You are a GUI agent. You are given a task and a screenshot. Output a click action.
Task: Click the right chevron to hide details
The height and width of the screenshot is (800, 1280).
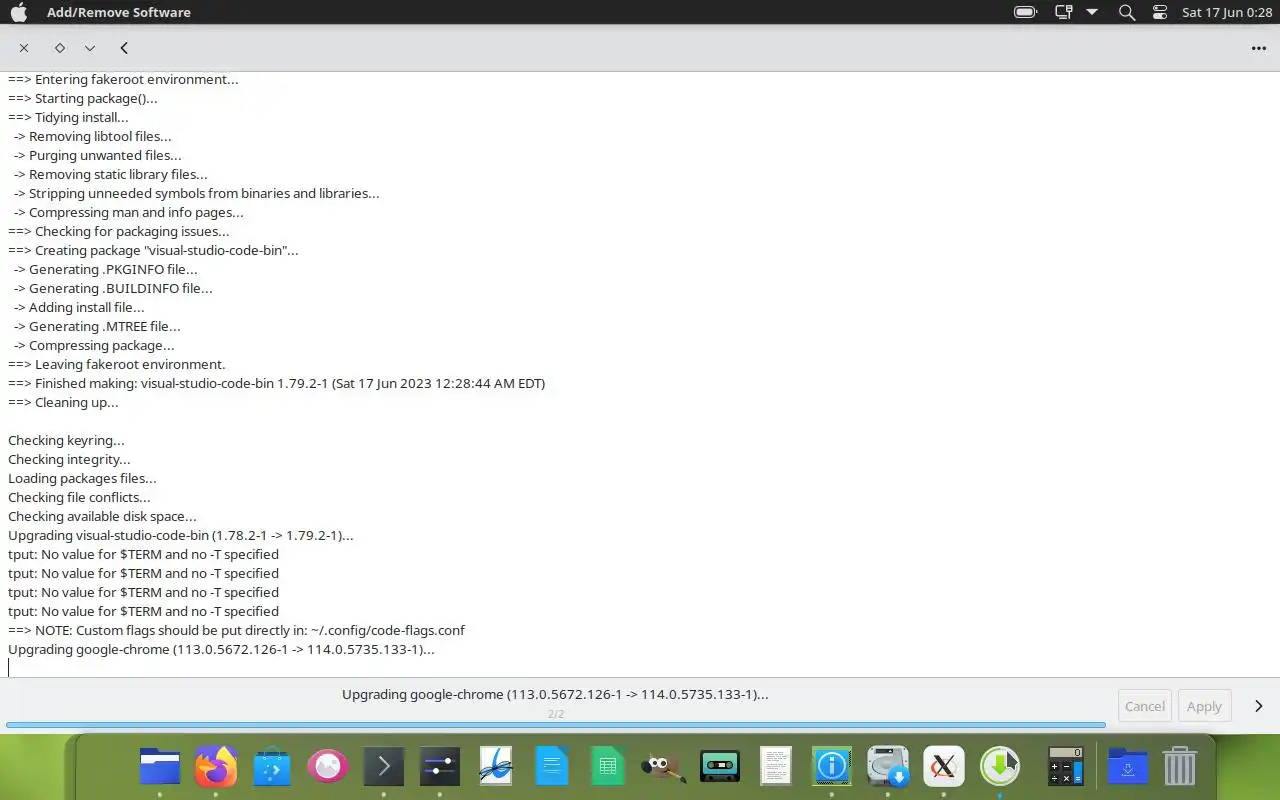(1259, 706)
